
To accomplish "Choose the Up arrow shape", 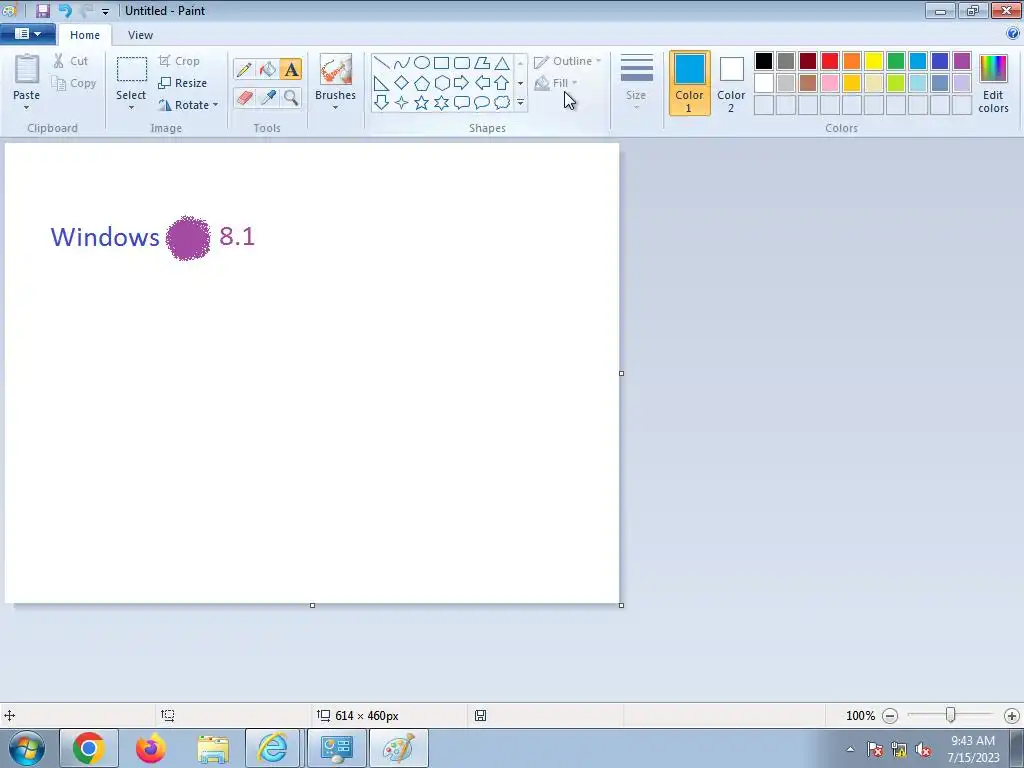I will (x=502, y=83).
